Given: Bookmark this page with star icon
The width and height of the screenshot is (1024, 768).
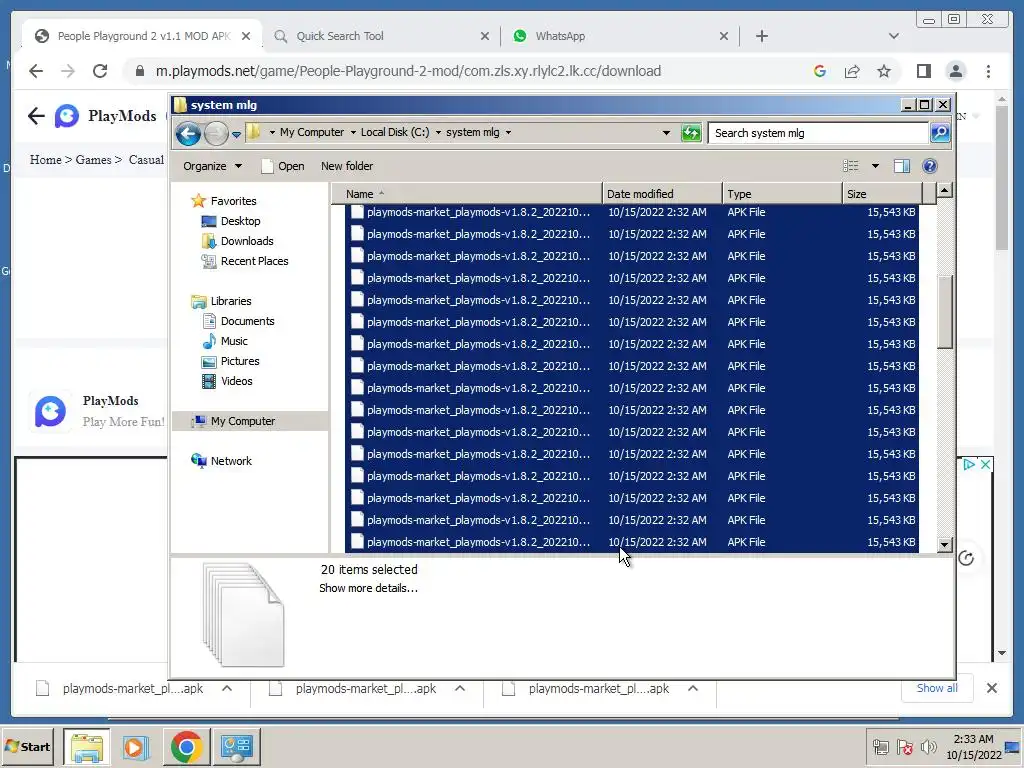Looking at the screenshot, I should click(x=884, y=71).
